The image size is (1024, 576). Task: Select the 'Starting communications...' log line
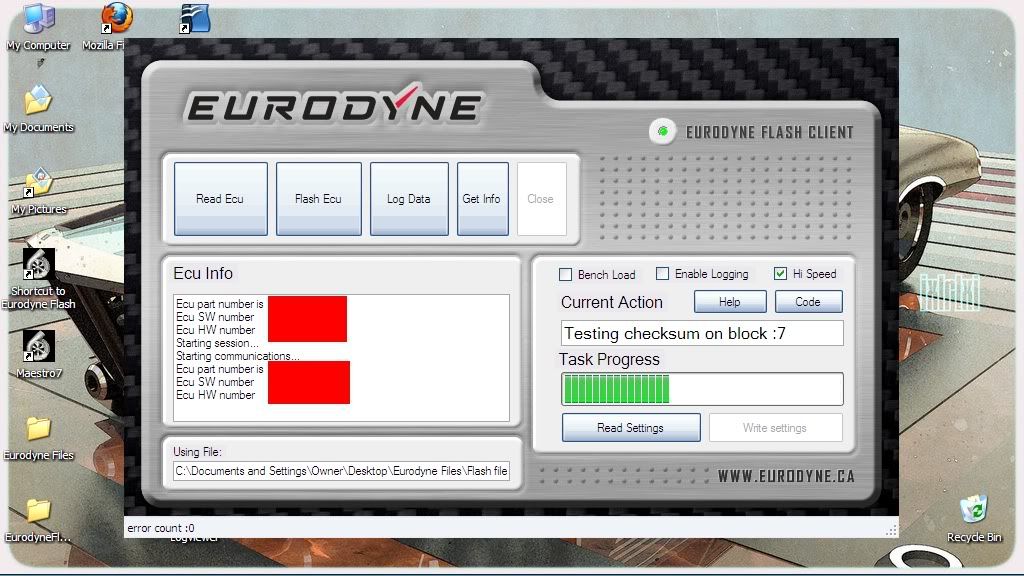[x=238, y=356]
